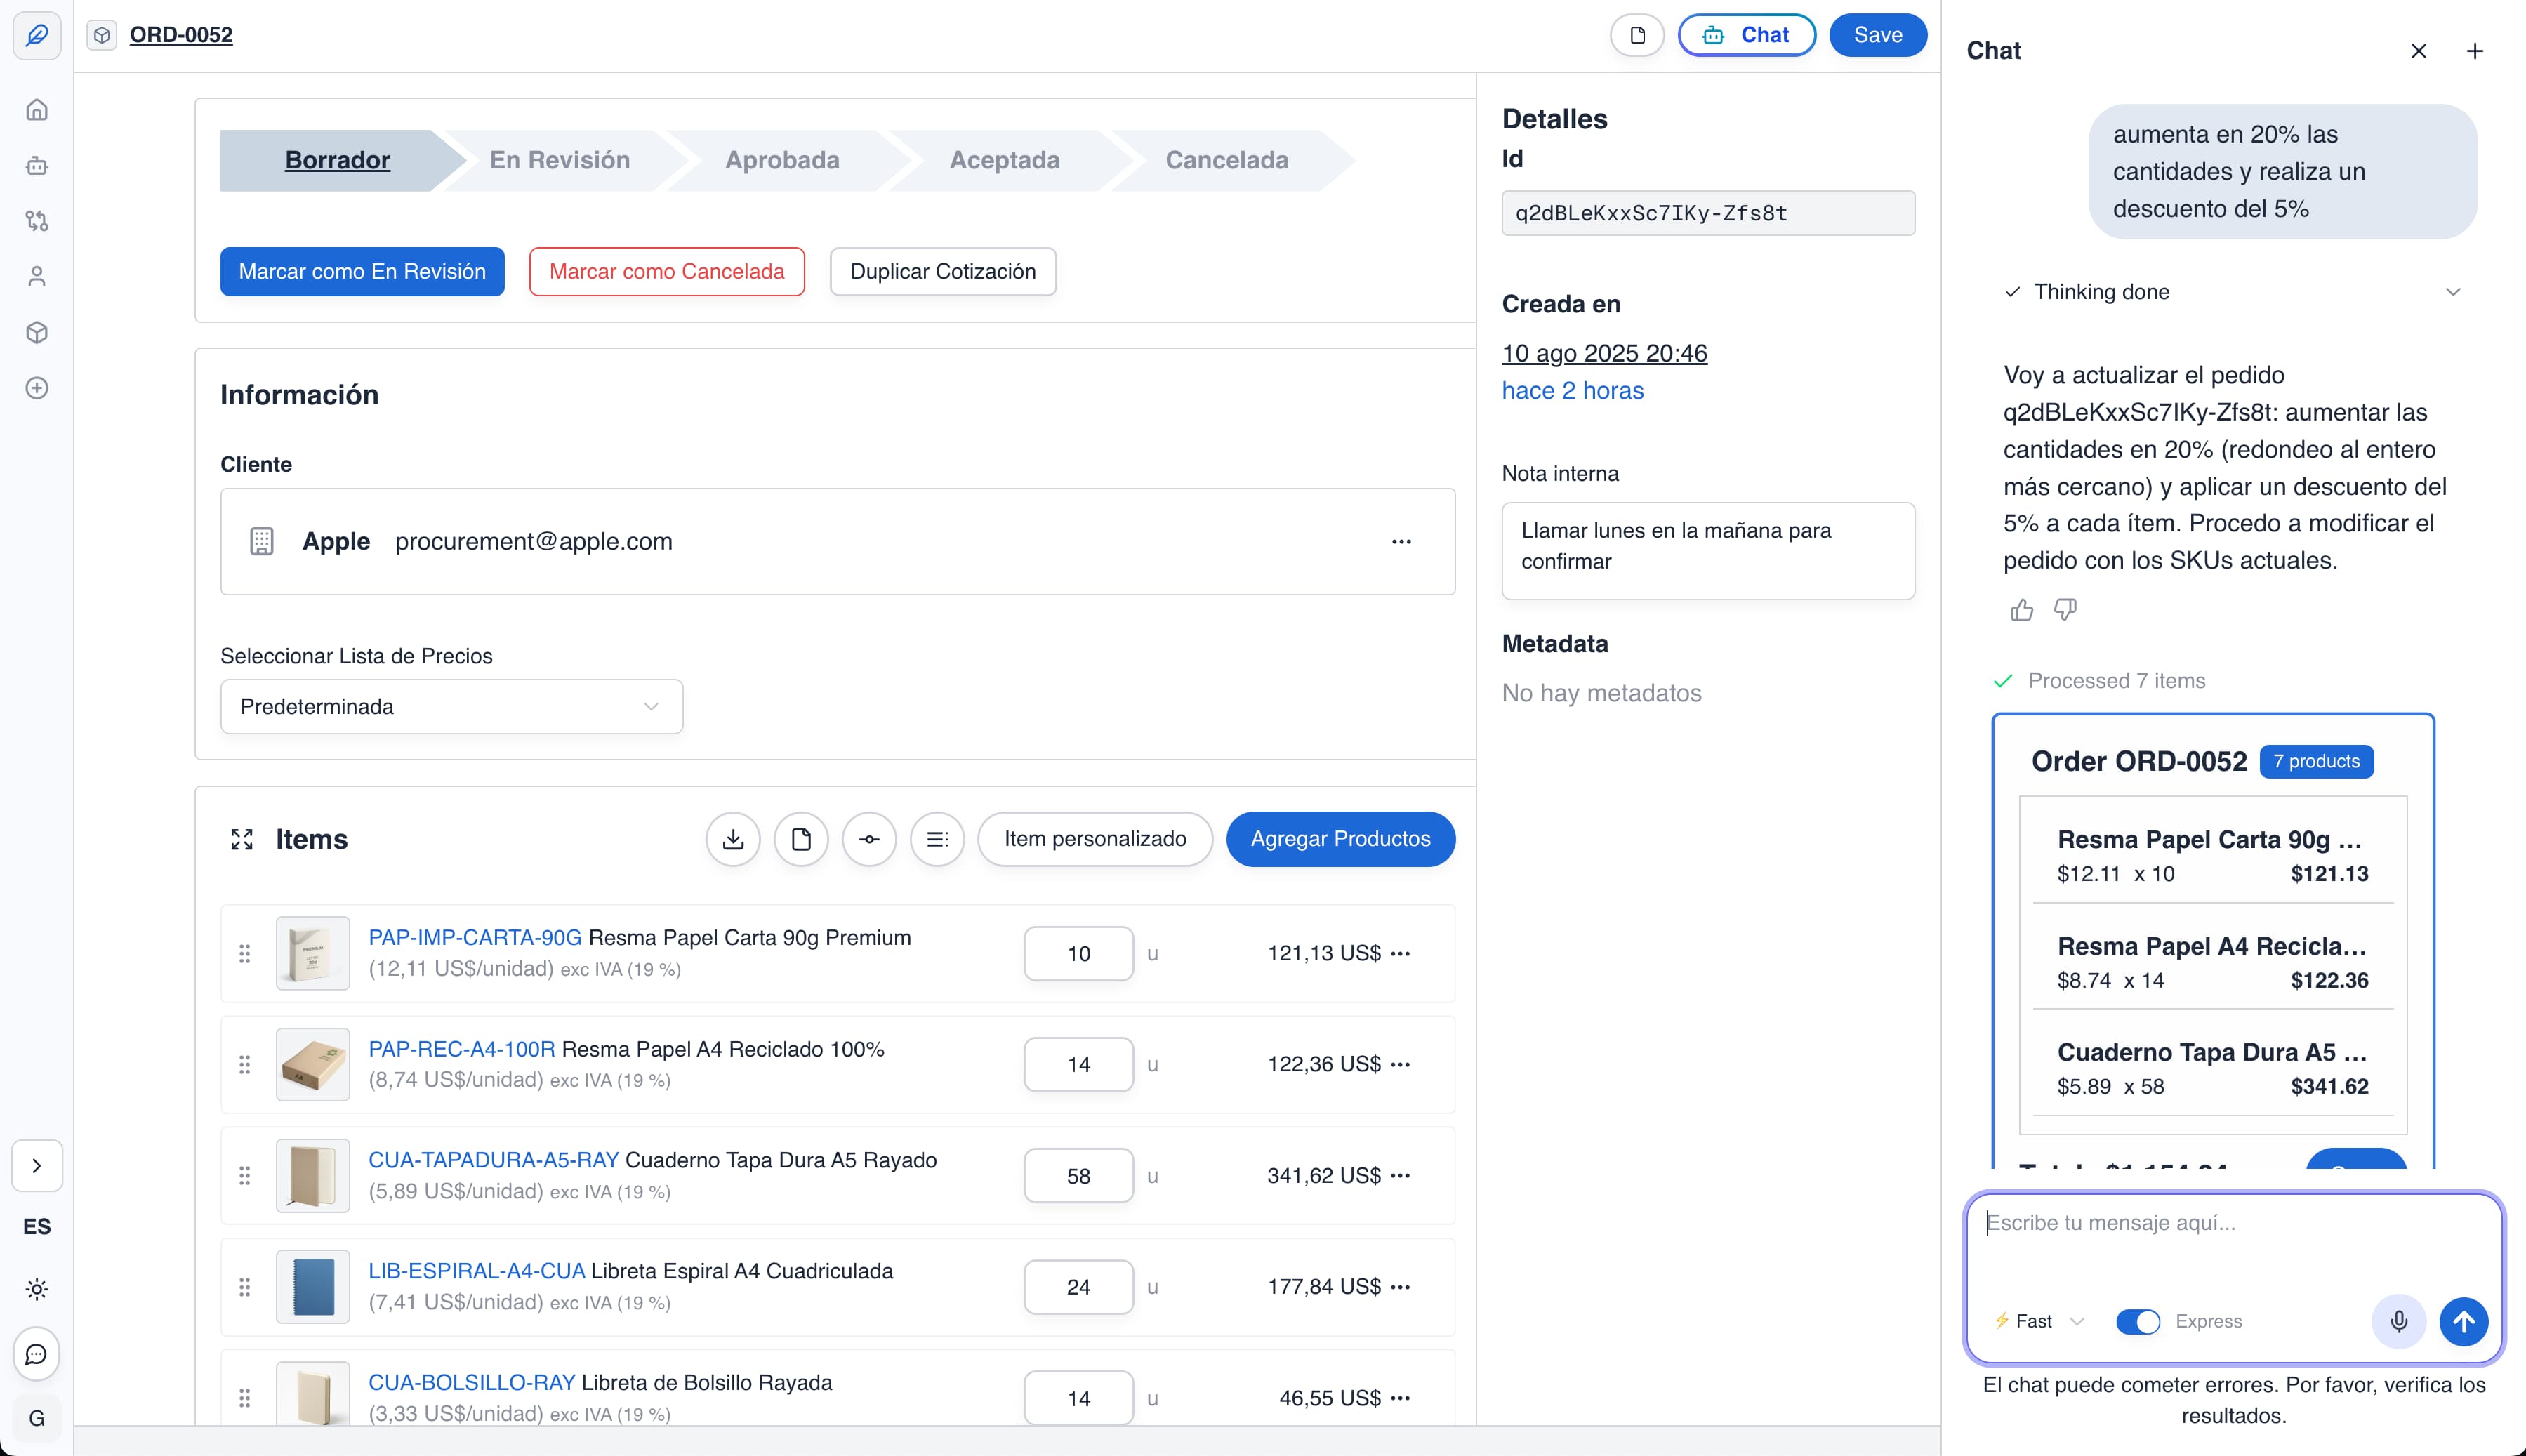Select the En Revisión stage
This screenshot has height=1456, width=2526.
coord(560,160)
